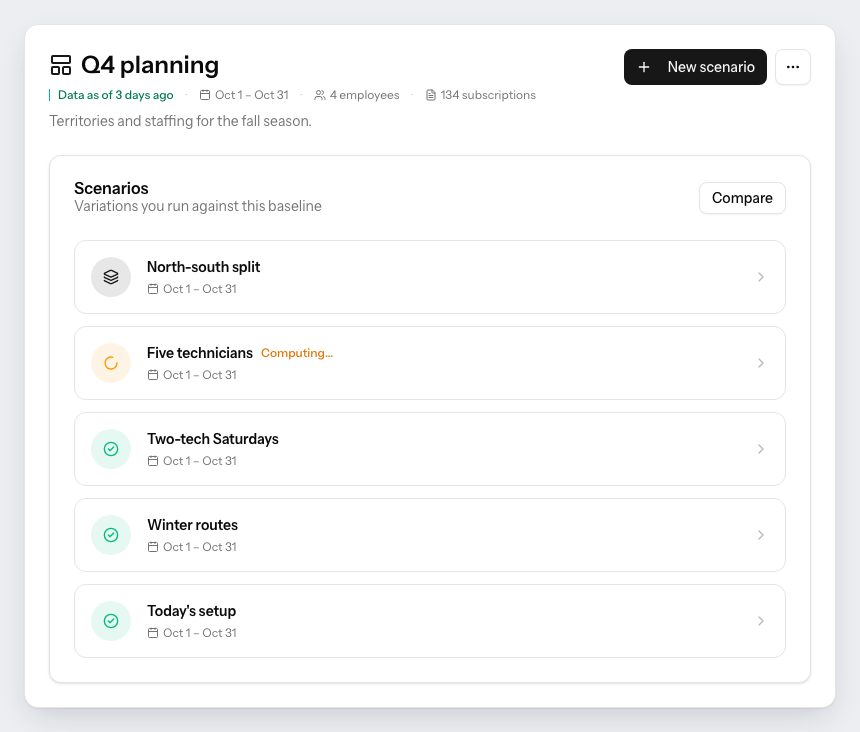Select the 'Two-tech Saturdays' scenario title
The image size is (860, 732).
pyautogui.click(x=213, y=439)
